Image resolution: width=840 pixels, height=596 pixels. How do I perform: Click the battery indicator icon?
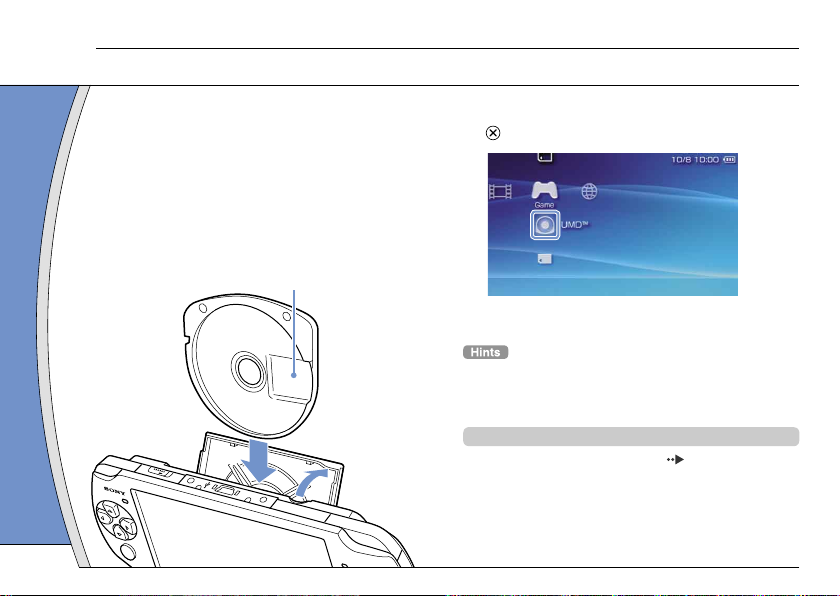tap(730, 160)
